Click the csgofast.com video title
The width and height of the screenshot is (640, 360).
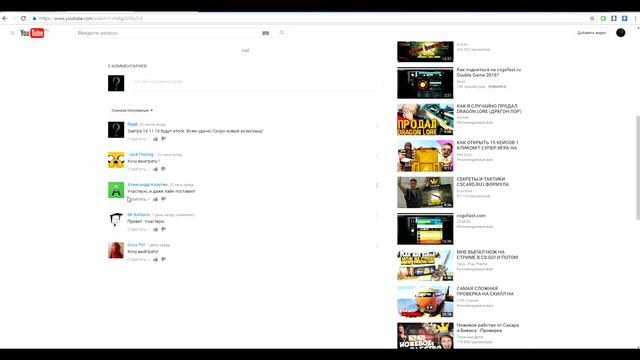(471, 216)
